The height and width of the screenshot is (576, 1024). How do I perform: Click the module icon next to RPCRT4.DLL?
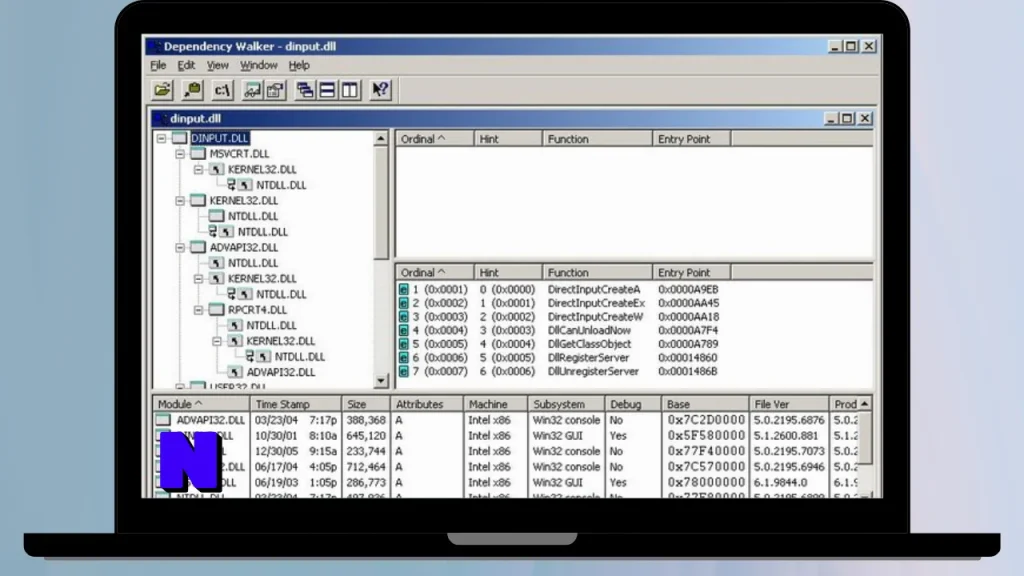point(217,310)
